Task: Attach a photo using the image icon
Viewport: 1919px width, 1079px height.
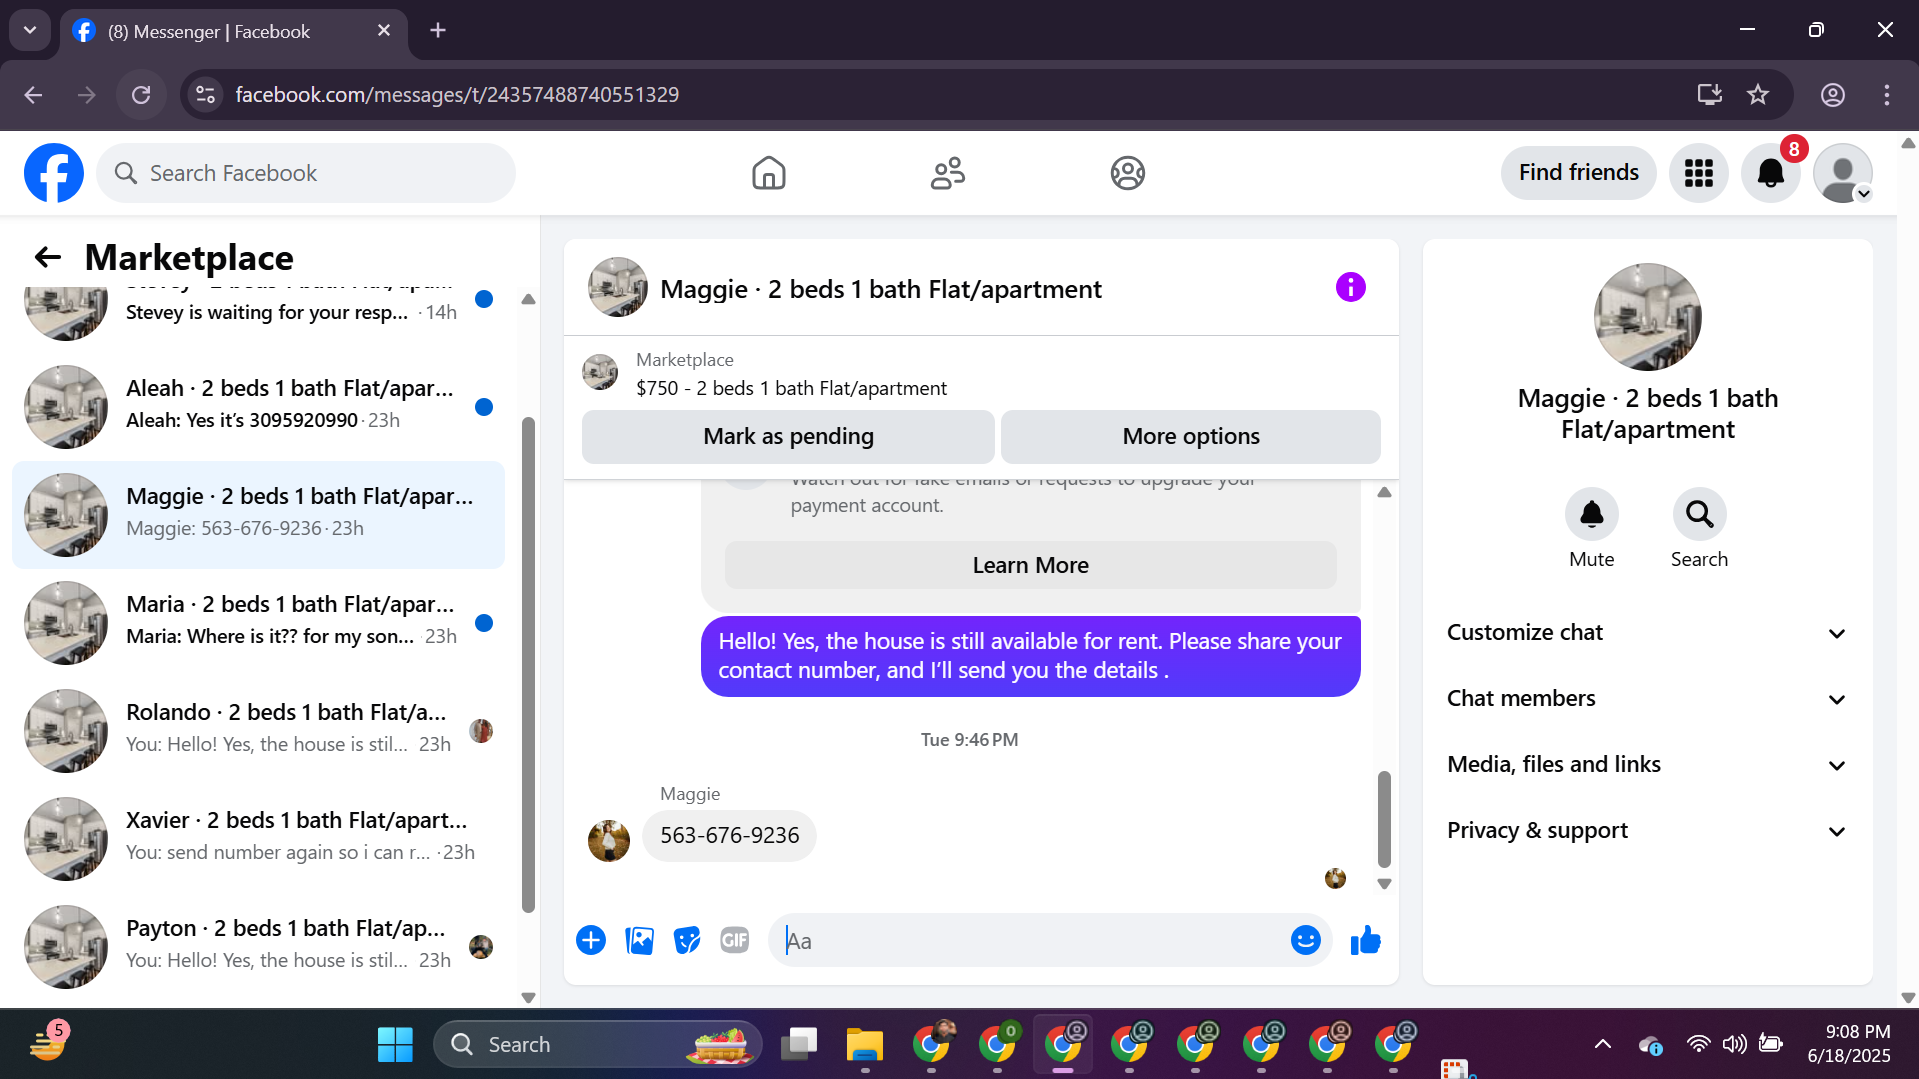Action: click(639, 940)
